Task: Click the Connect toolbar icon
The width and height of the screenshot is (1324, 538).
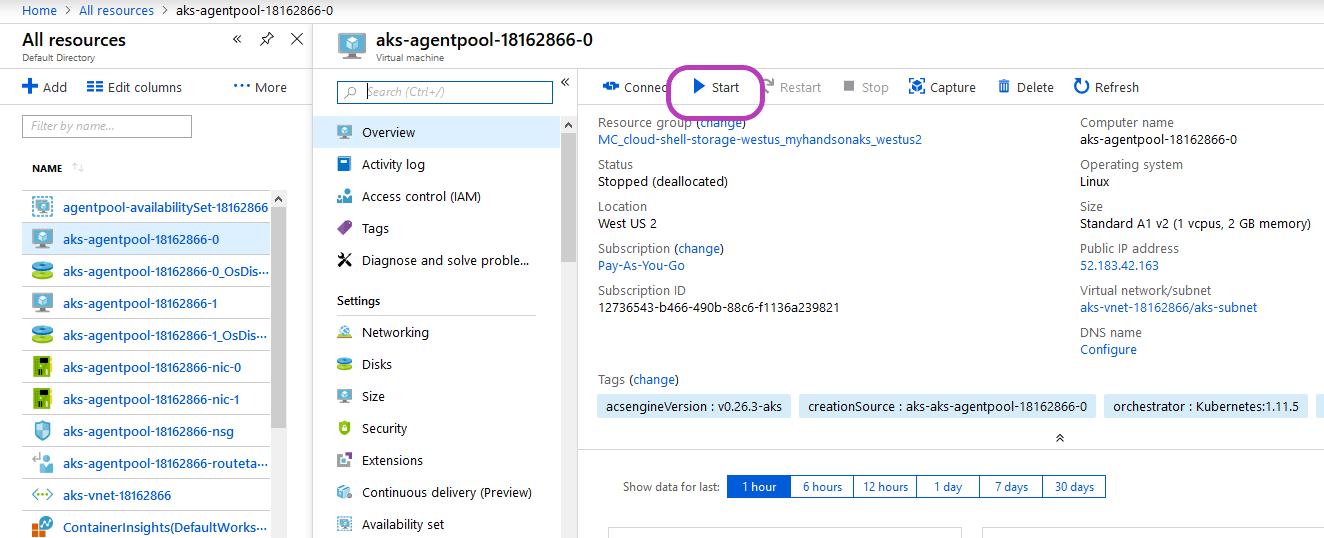Action: coord(611,87)
